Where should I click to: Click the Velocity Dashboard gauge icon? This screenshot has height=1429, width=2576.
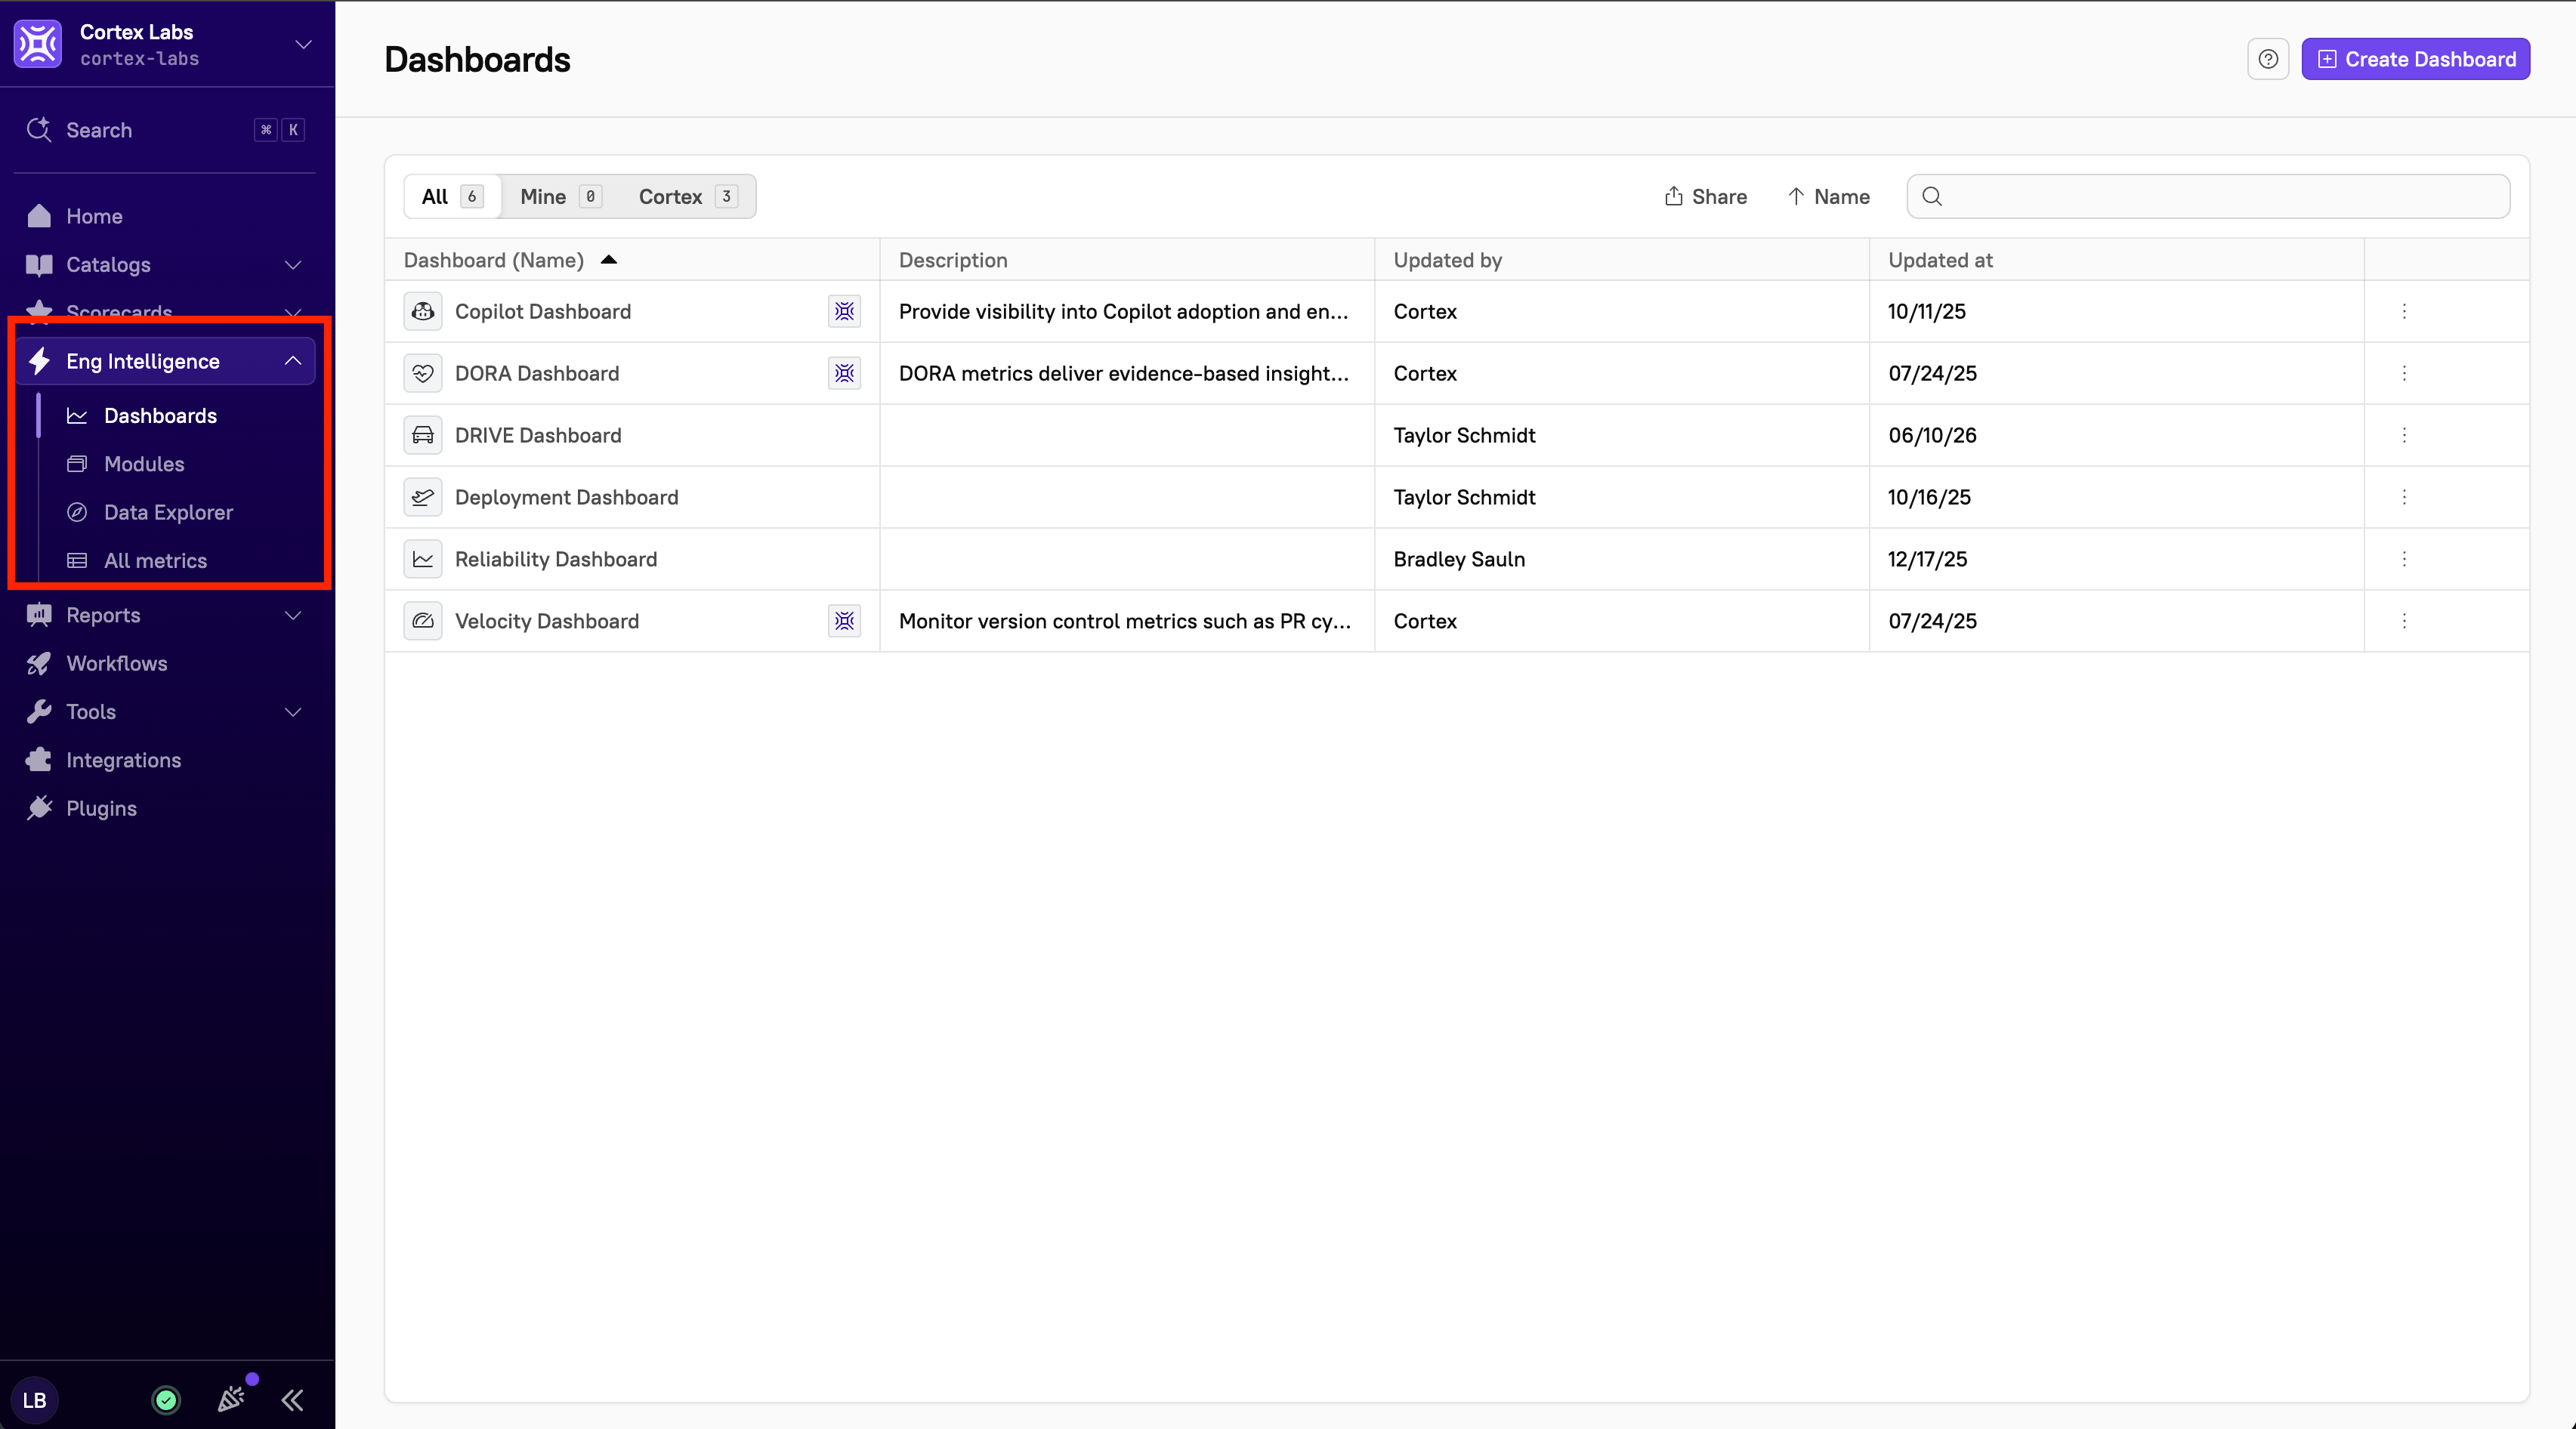[x=423, y=621]
